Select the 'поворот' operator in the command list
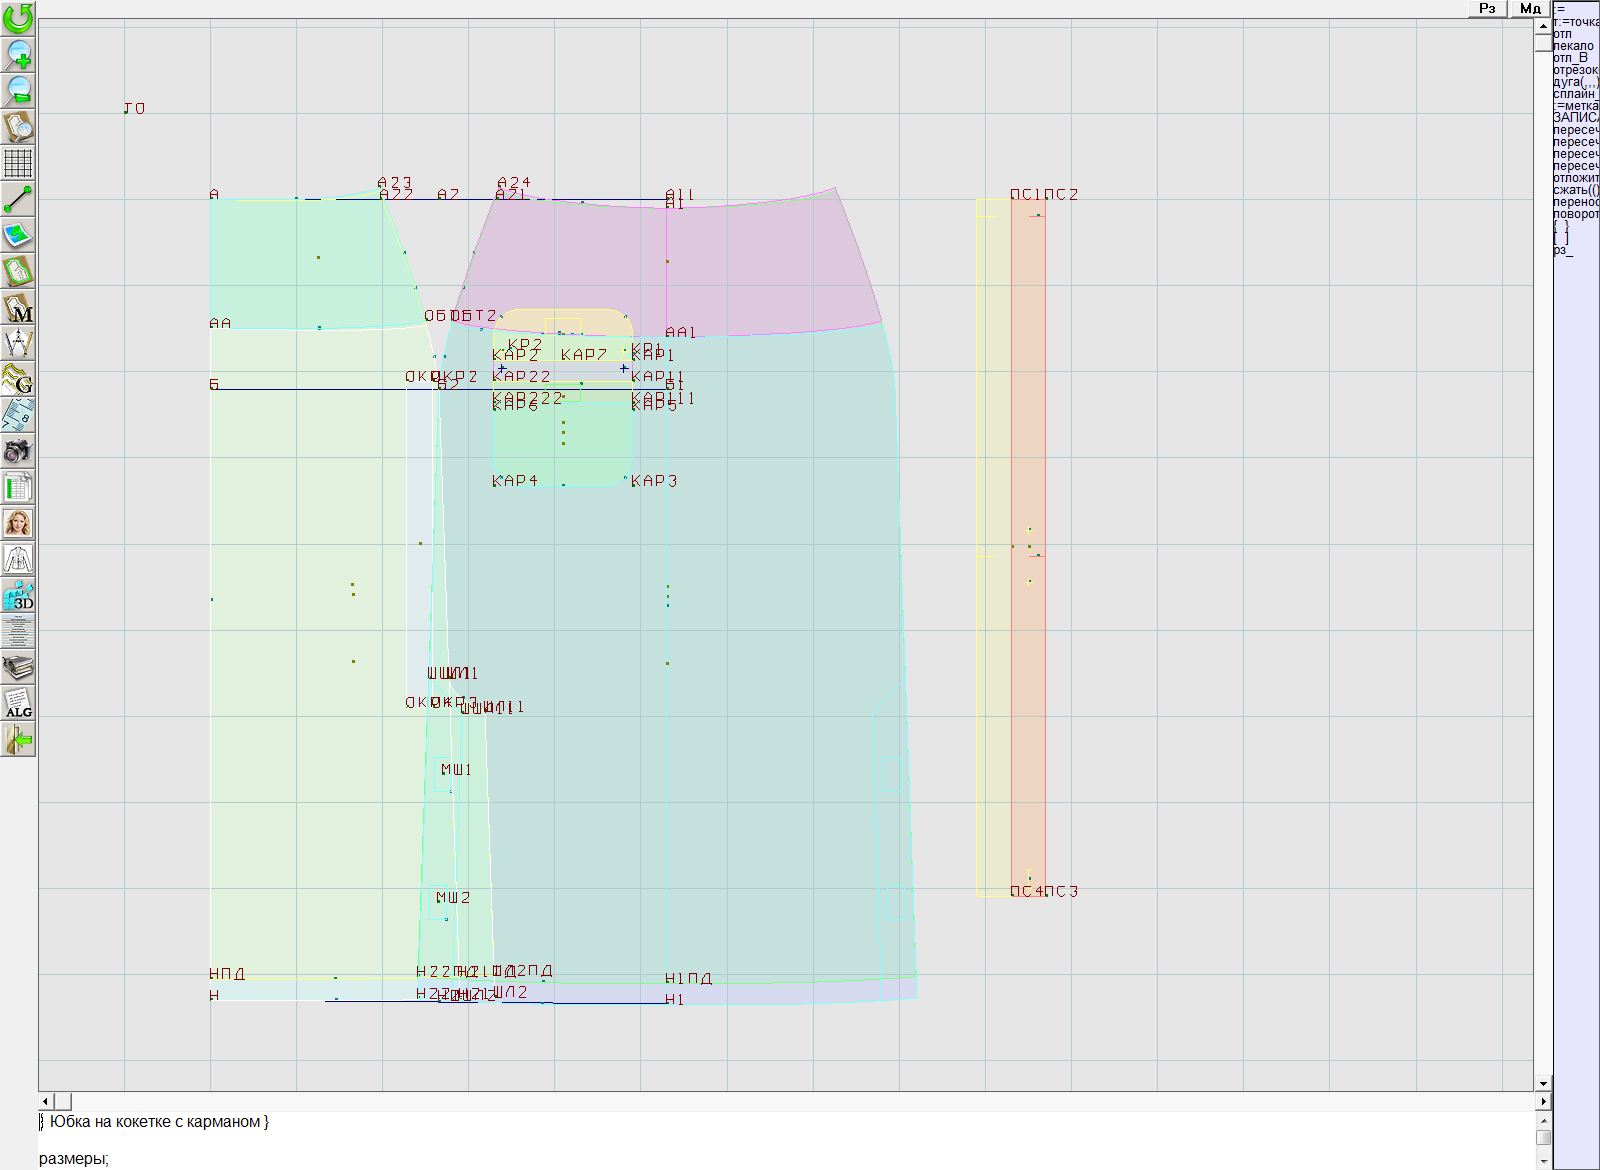The image size is (1600, 1170). [1576, 214]
